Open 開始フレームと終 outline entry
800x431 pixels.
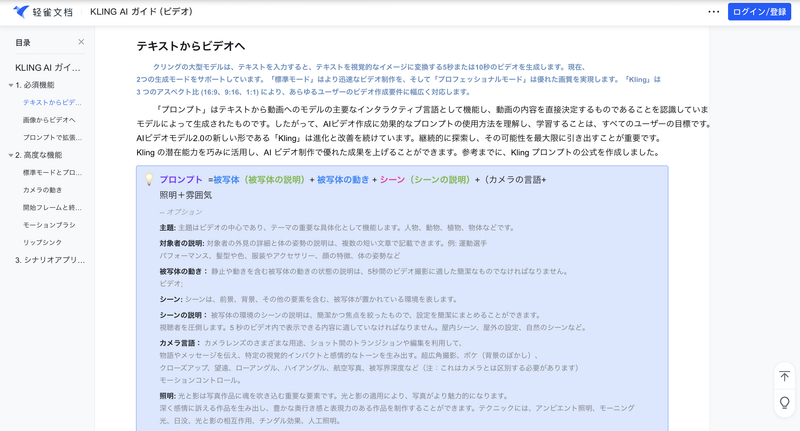52,207
